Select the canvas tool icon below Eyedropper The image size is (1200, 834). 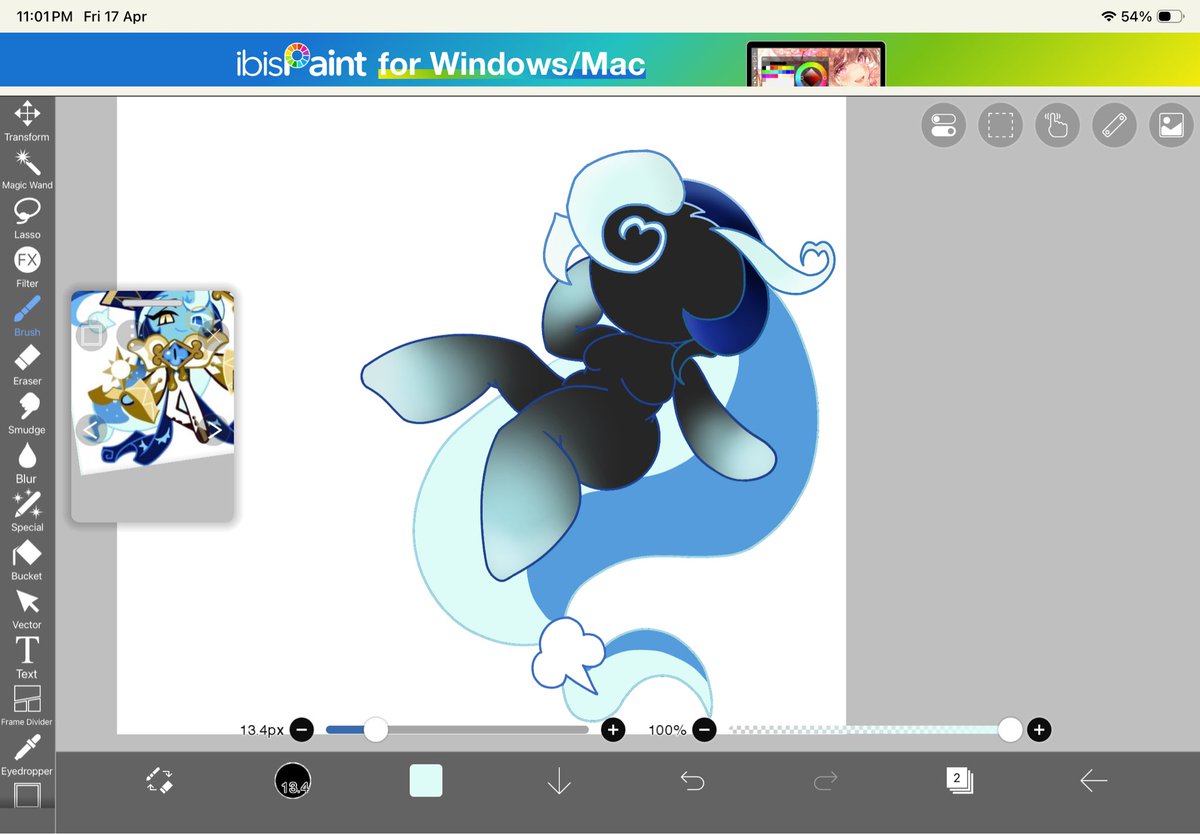point(27,796)
